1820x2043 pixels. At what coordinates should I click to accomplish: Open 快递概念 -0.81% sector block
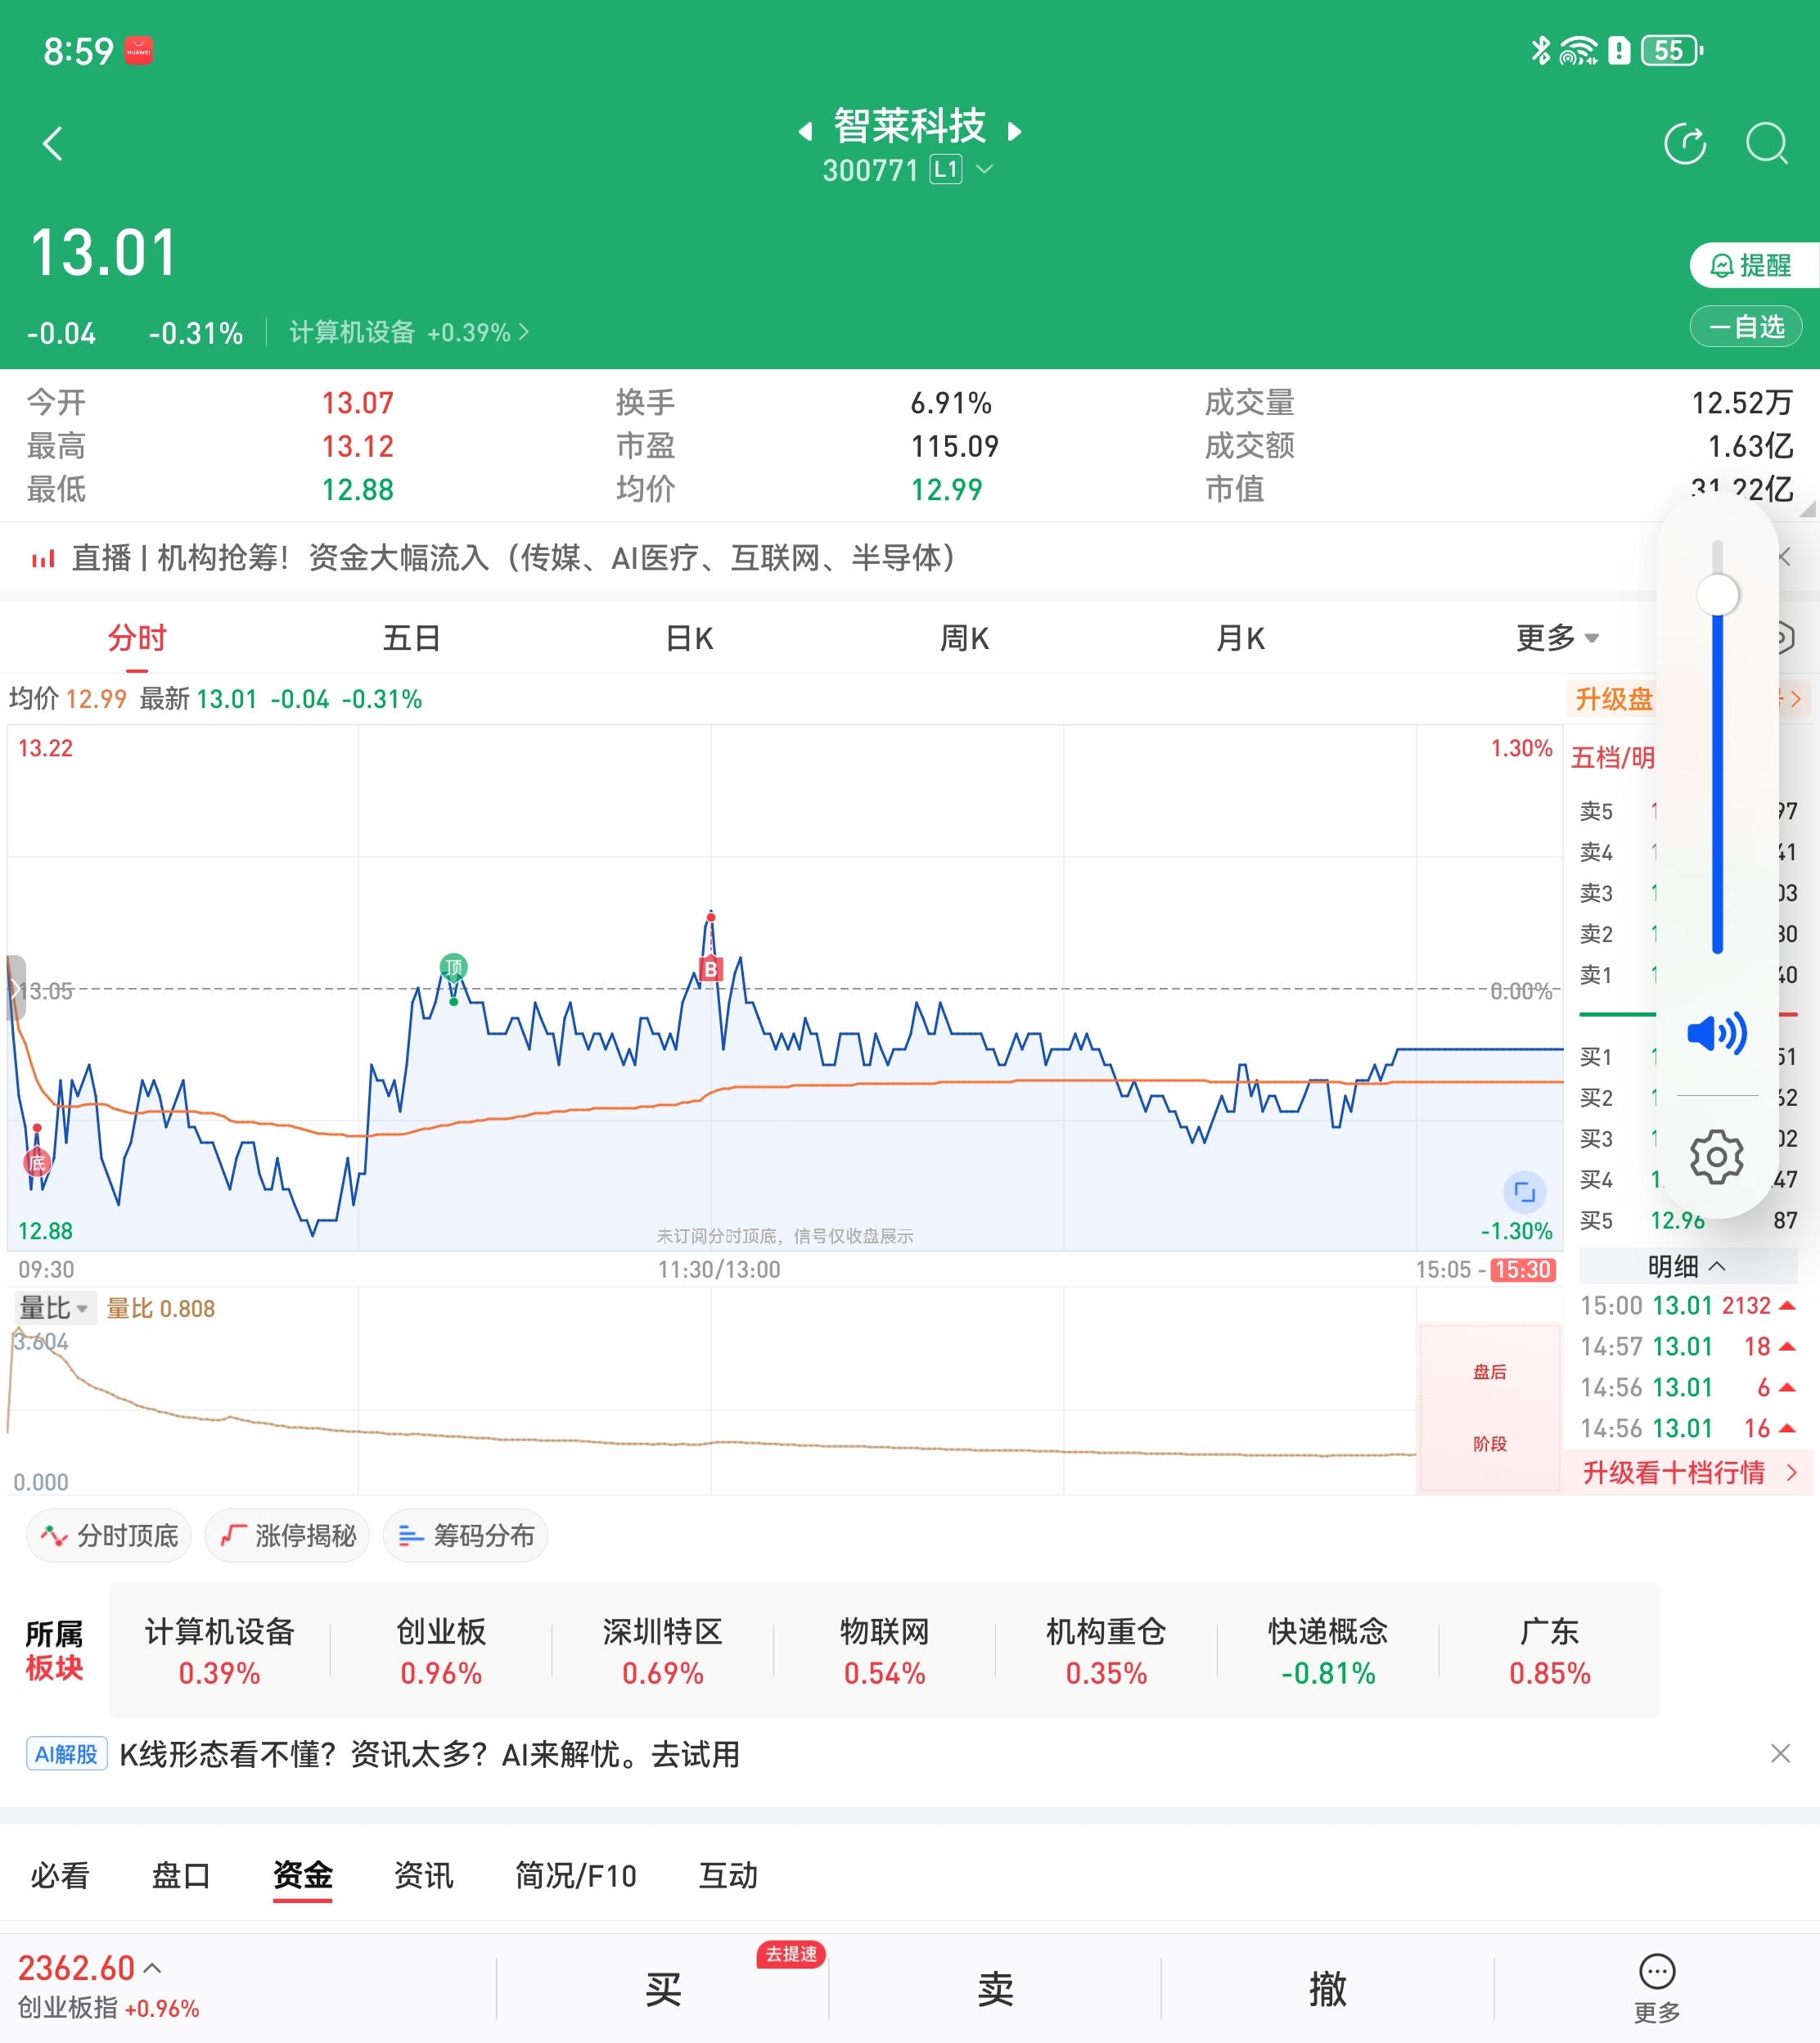coord(1328,1650)
